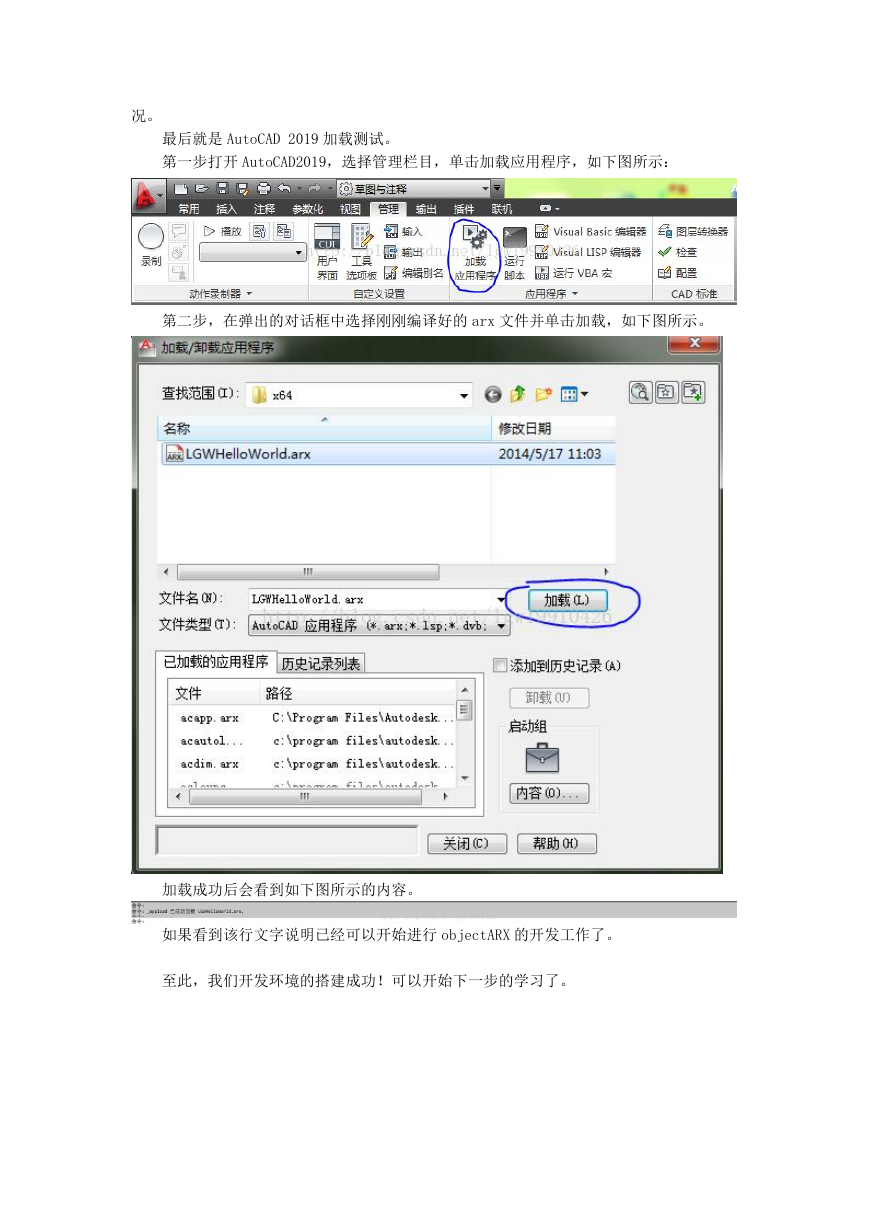Viewport: 869px width, 1228px height.
Task: Select the 注释 ribbon tab
Action: click(x=264, y=209)
